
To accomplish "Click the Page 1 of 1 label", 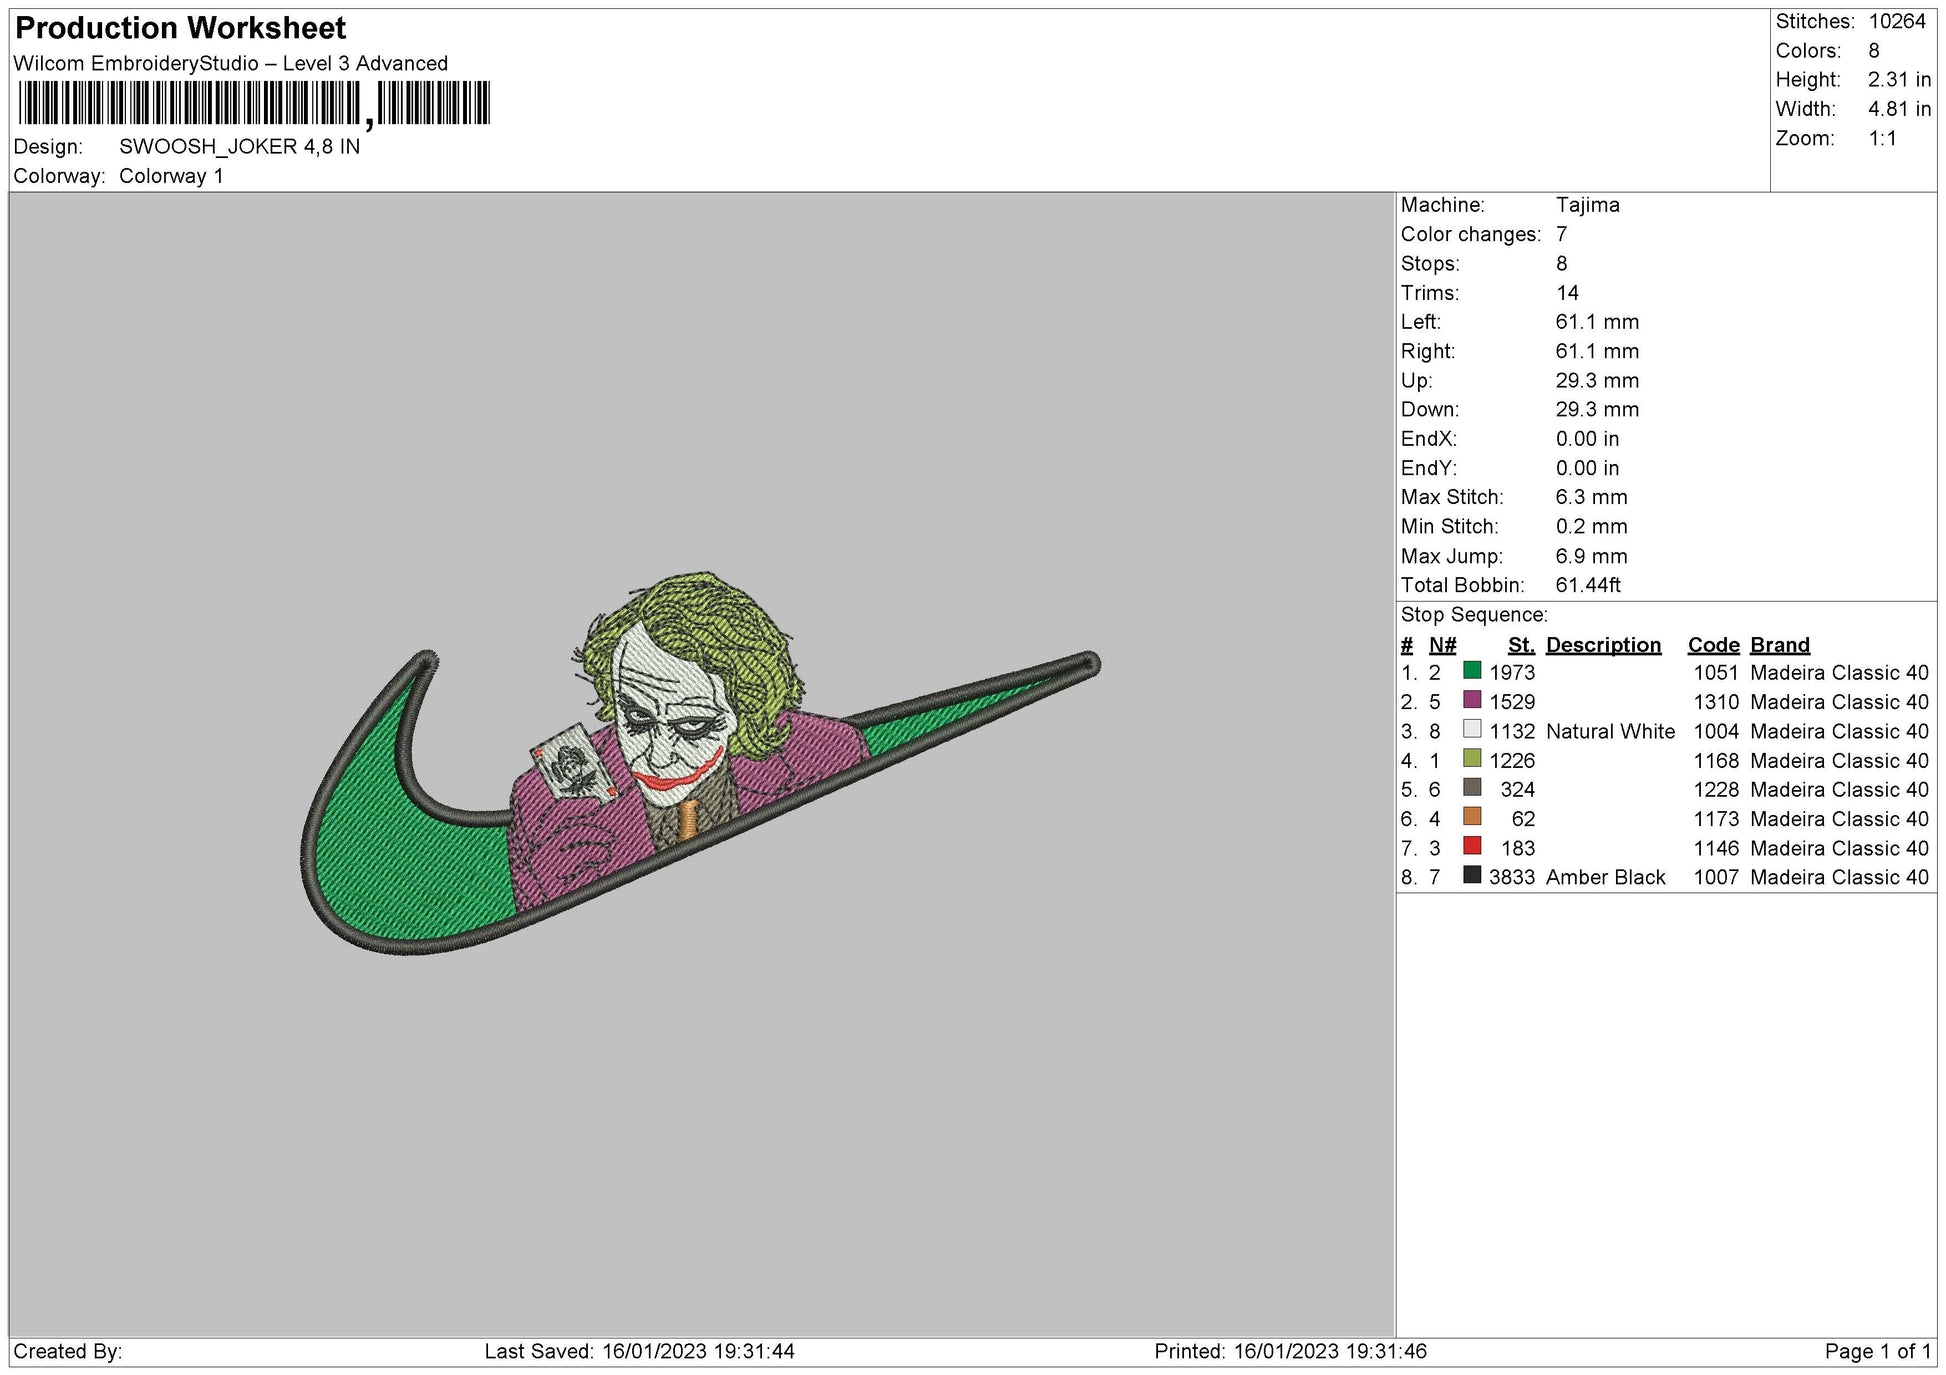I will tap(1877, 1351).
